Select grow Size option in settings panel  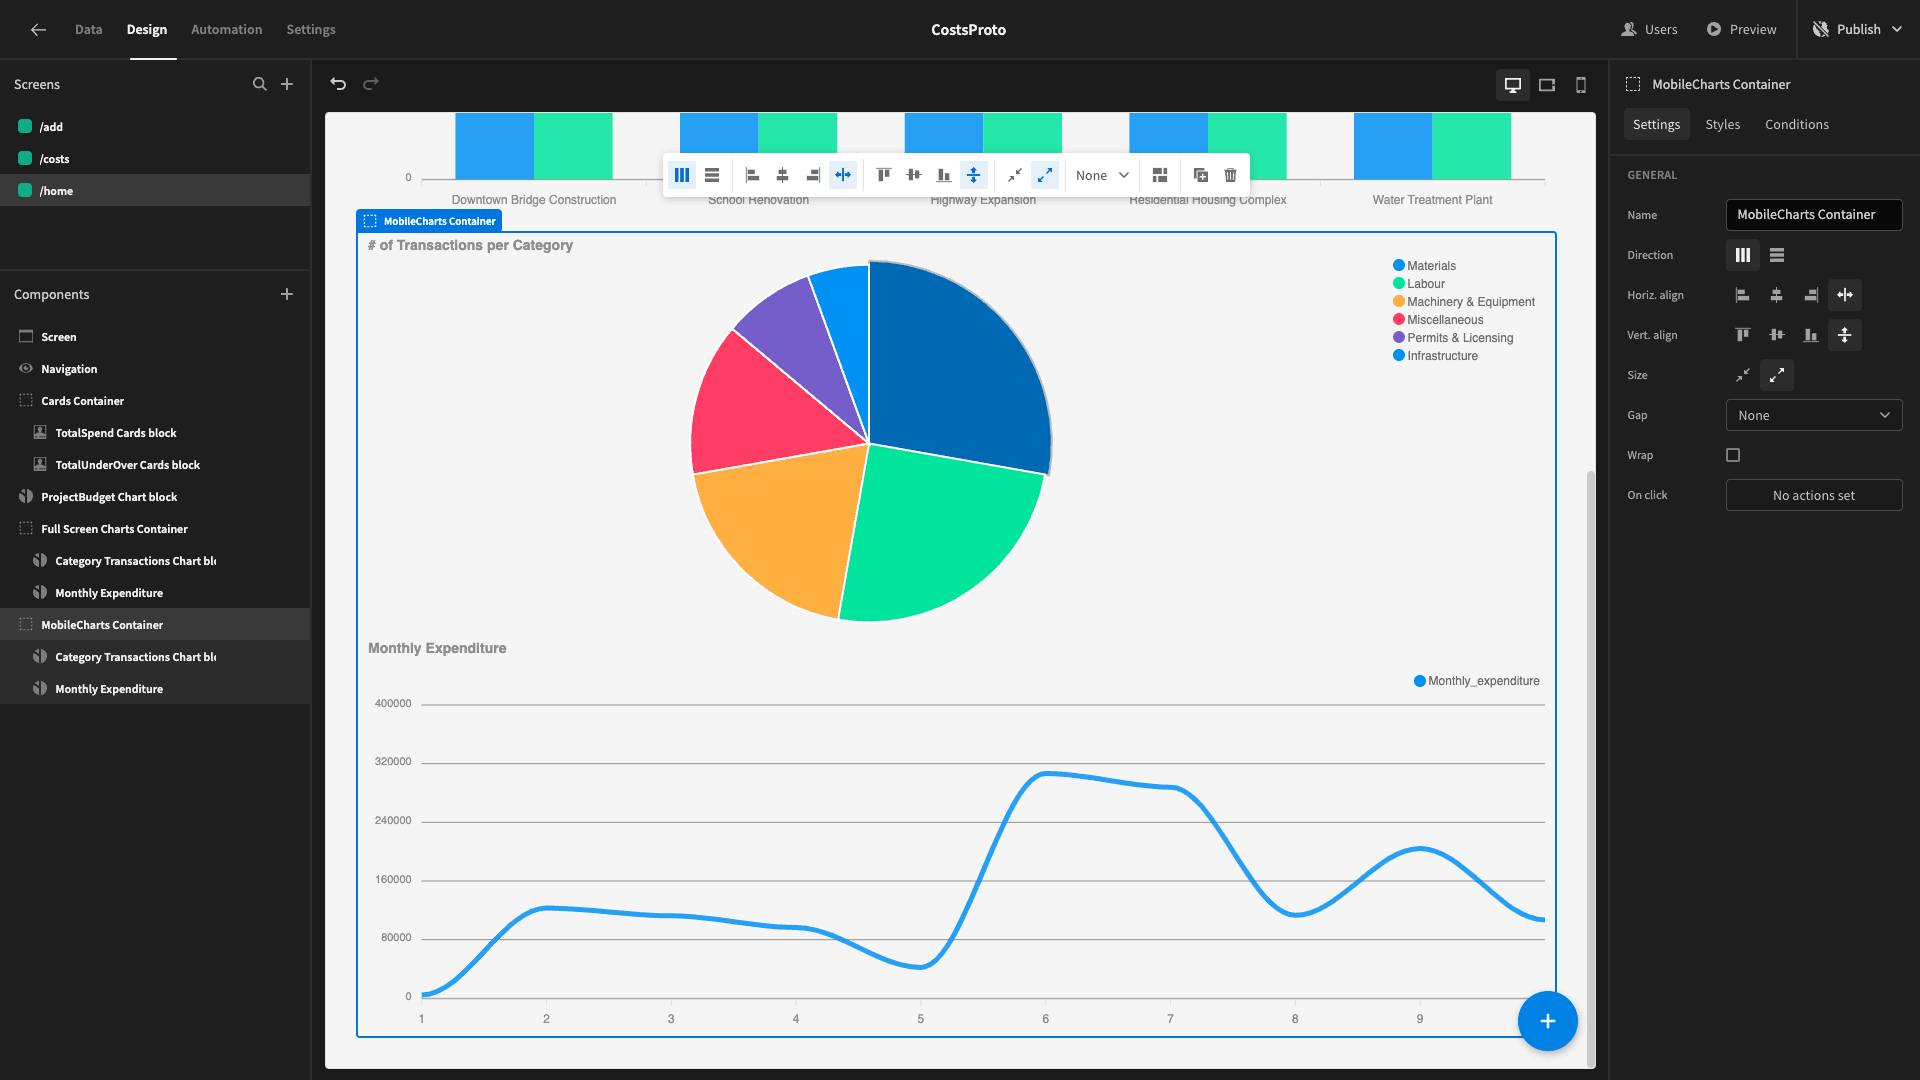(x=1777, y=375)
